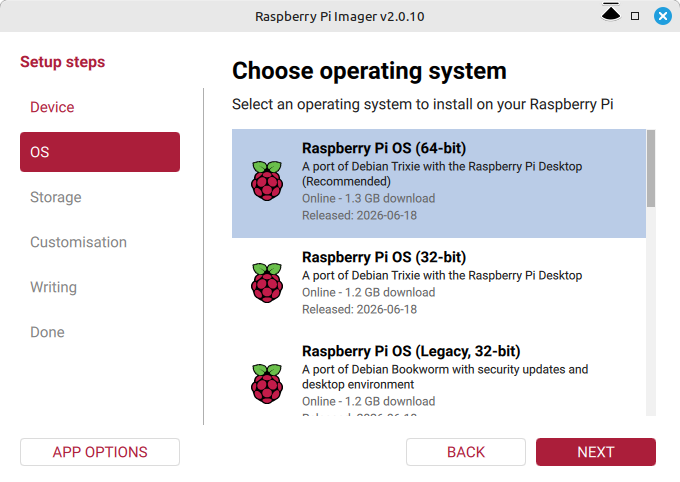This screenshot has height=482, width=680.
Task: Click the OS list scrollbar thumb
Action: (x=651, y=168)
